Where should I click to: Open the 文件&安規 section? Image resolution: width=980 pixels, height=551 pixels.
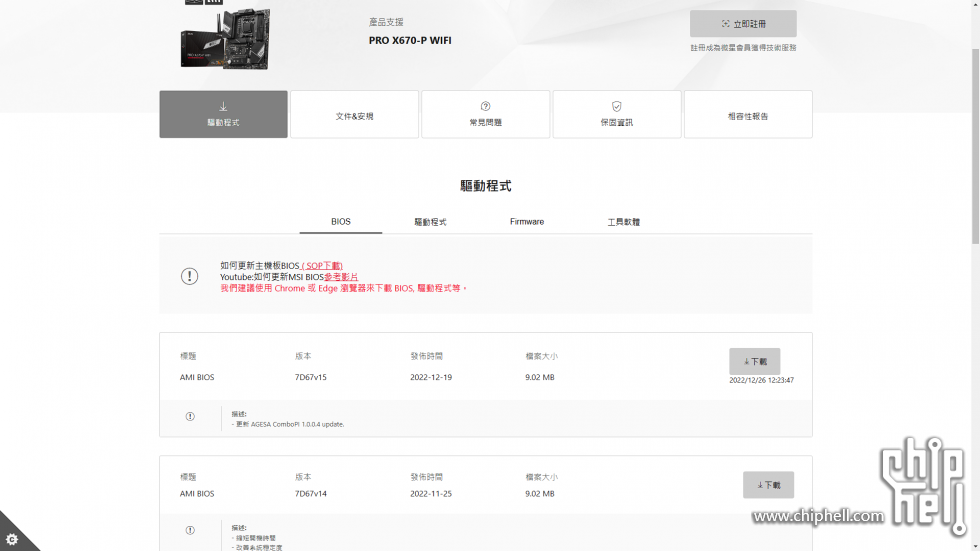(x=354, y=114)
